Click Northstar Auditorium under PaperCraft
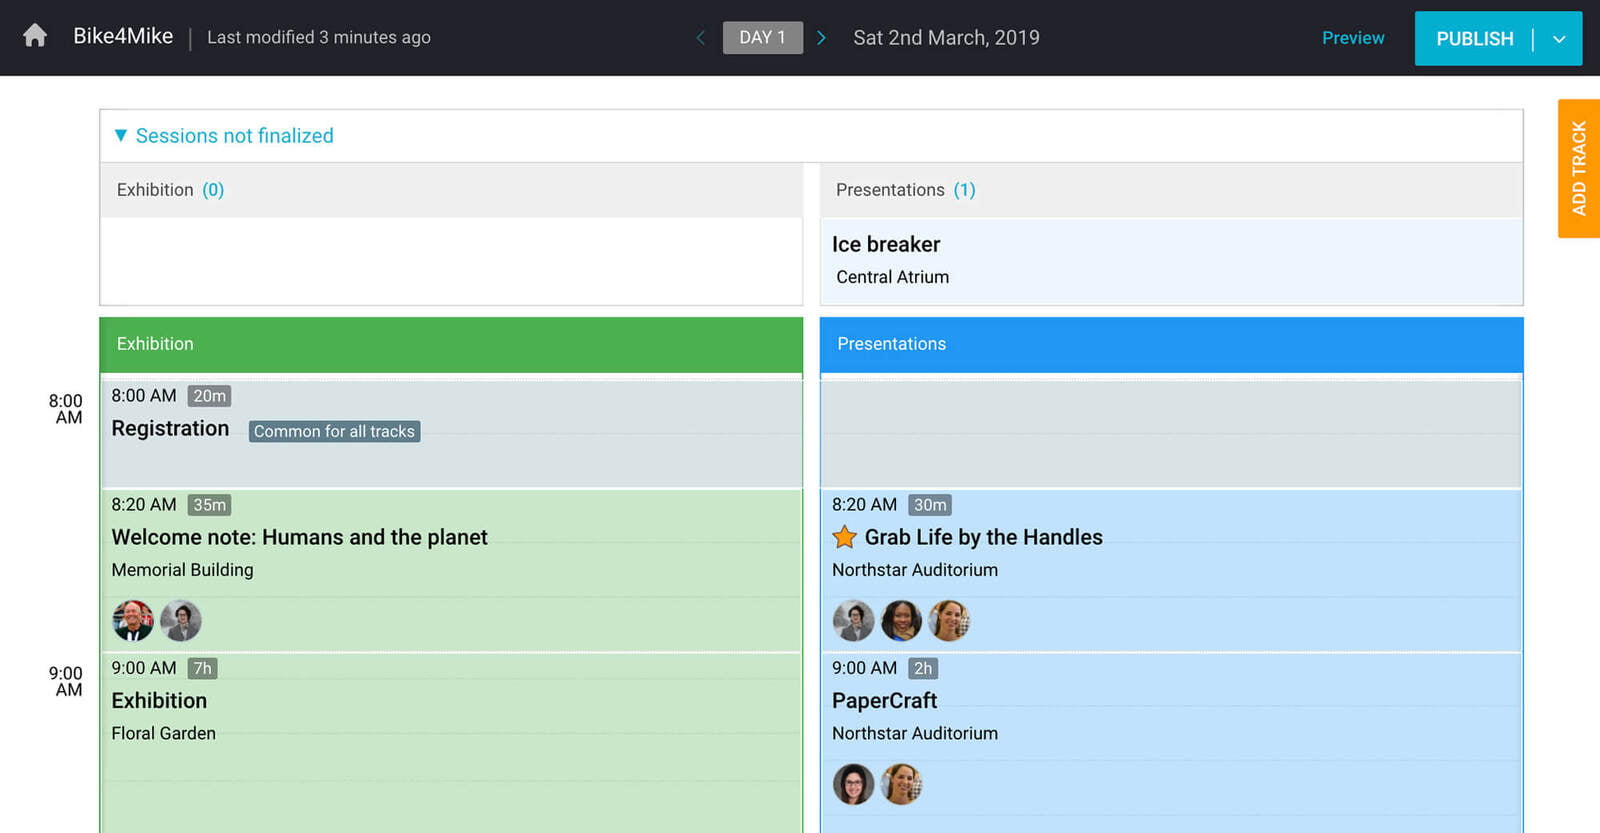 (x=915, y=733)
